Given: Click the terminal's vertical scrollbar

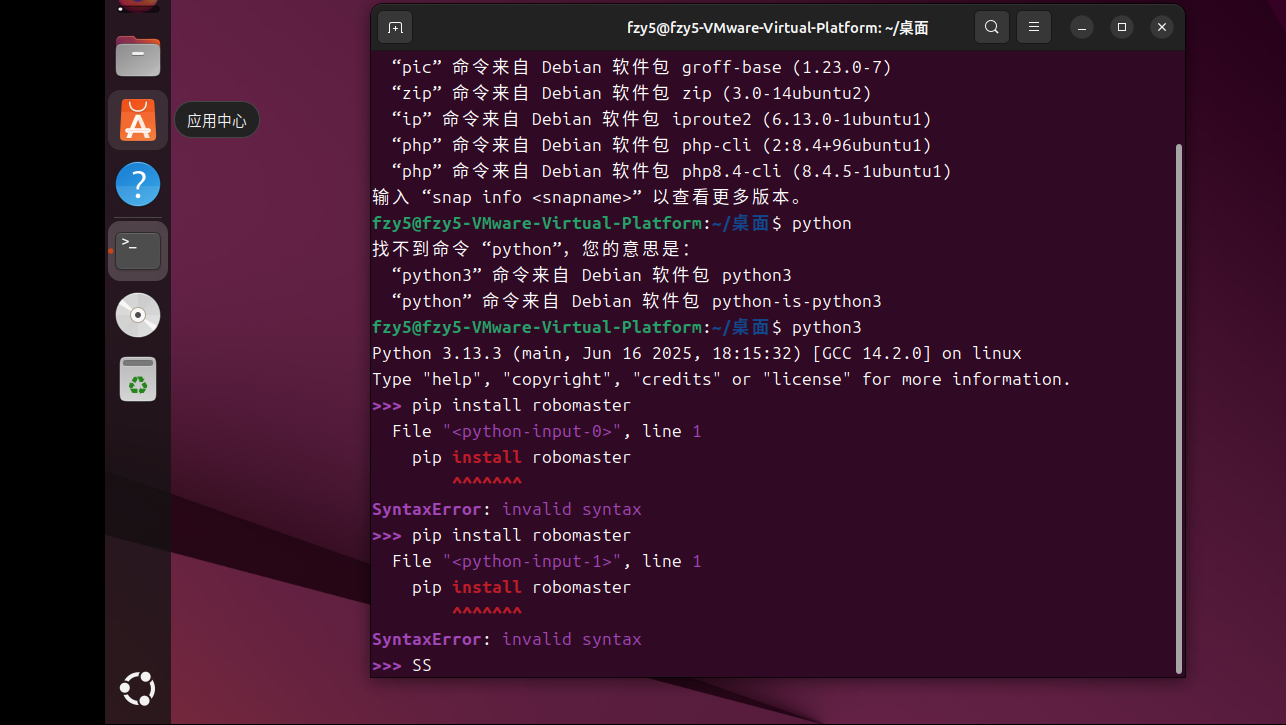Looking at the screenshot, I should pos(1179,408).
